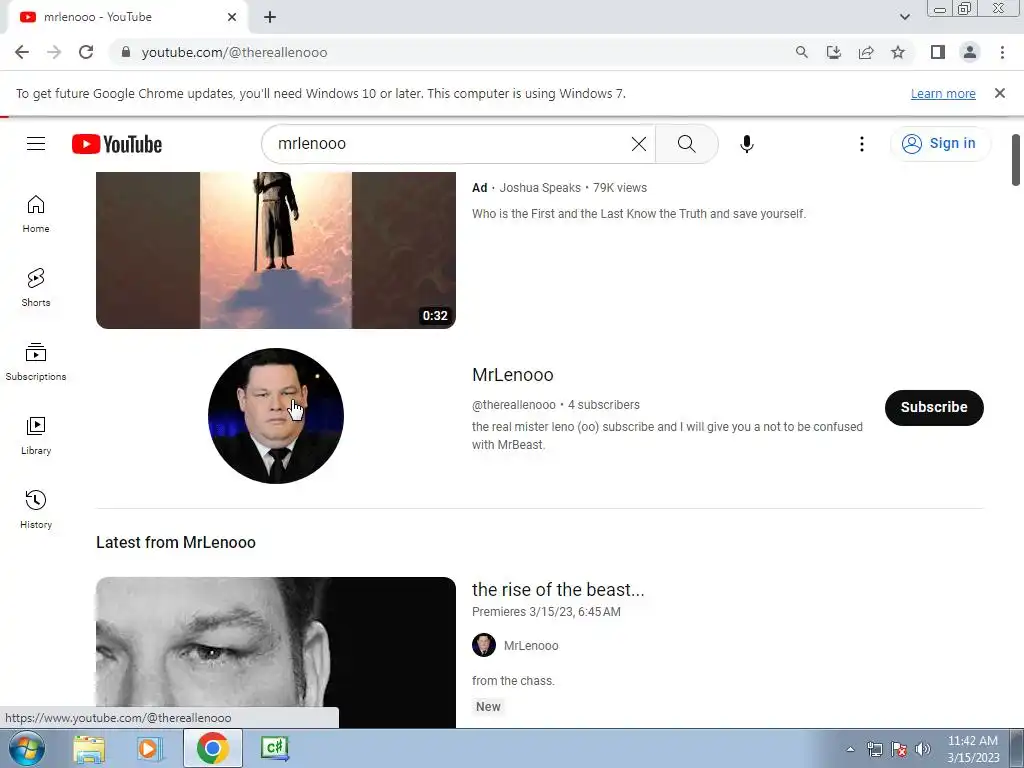Go to Home in sidebar

point(36,214)
